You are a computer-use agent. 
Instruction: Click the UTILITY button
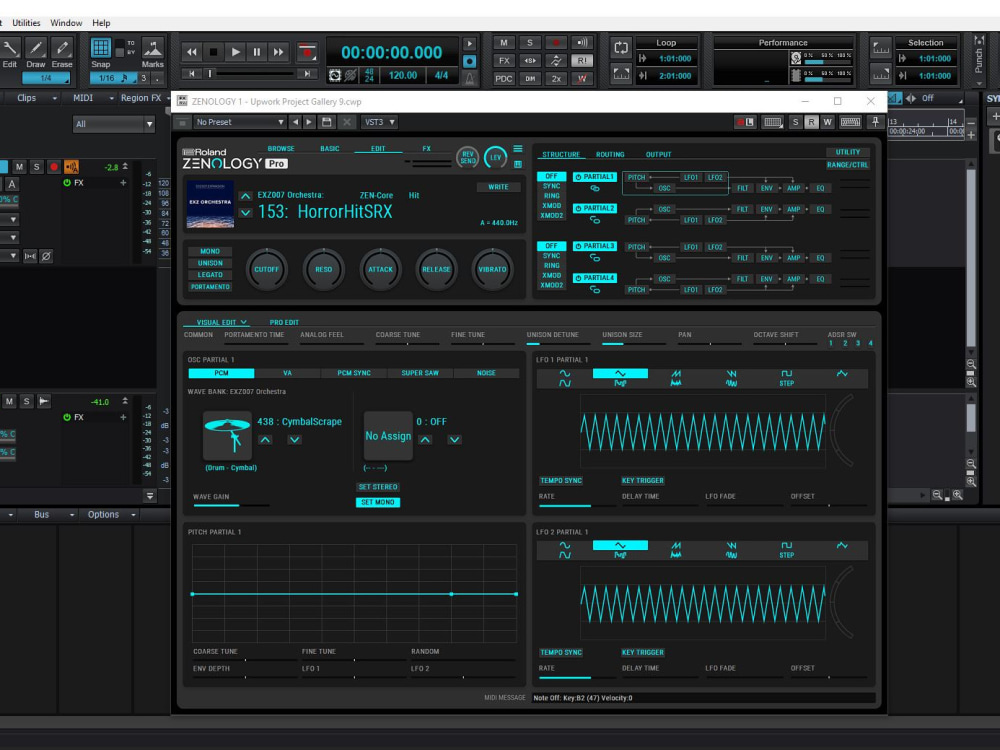(848, 152)
